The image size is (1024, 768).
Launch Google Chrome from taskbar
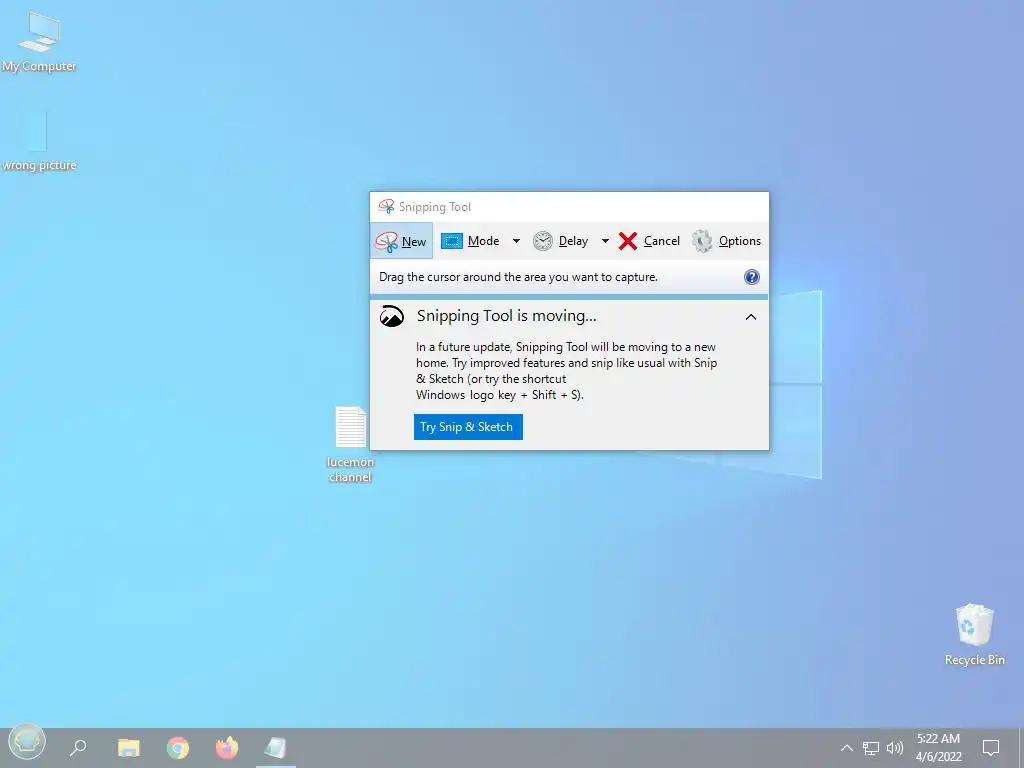(178, 747)
